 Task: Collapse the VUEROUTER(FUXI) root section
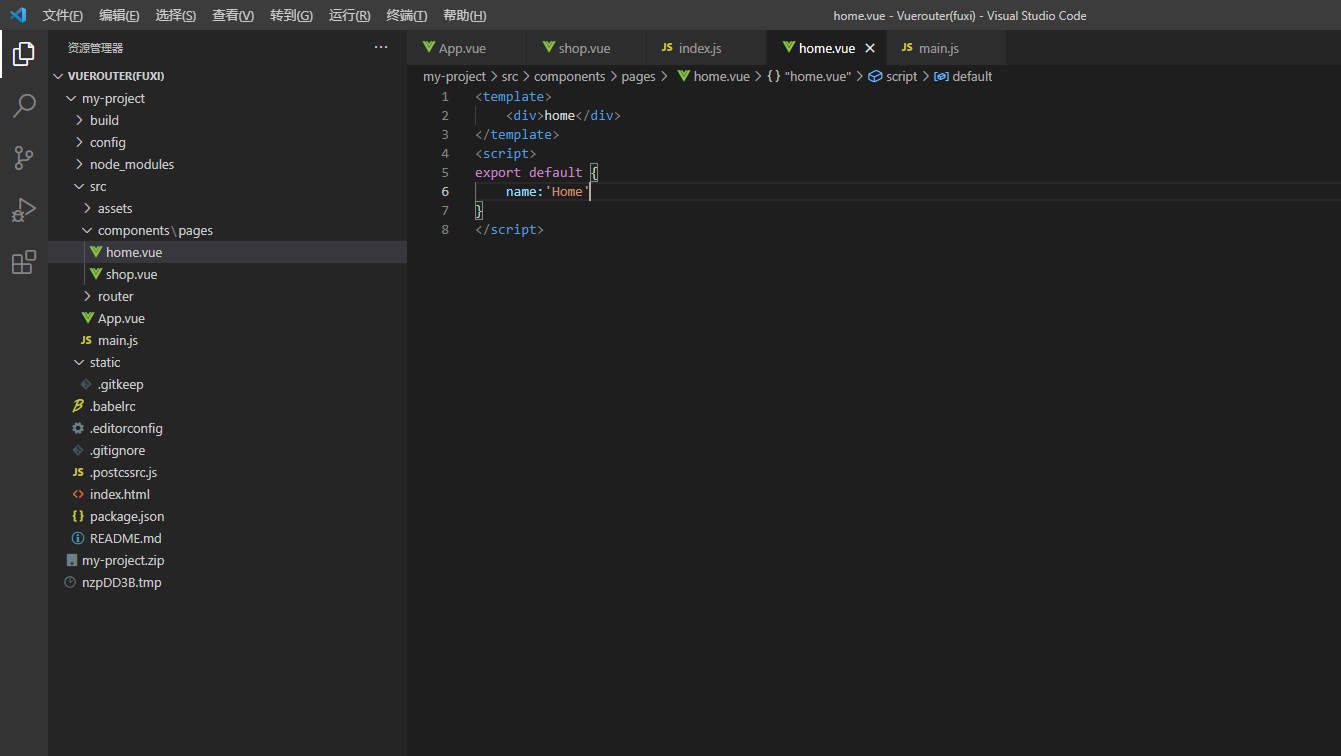[58, 76]
